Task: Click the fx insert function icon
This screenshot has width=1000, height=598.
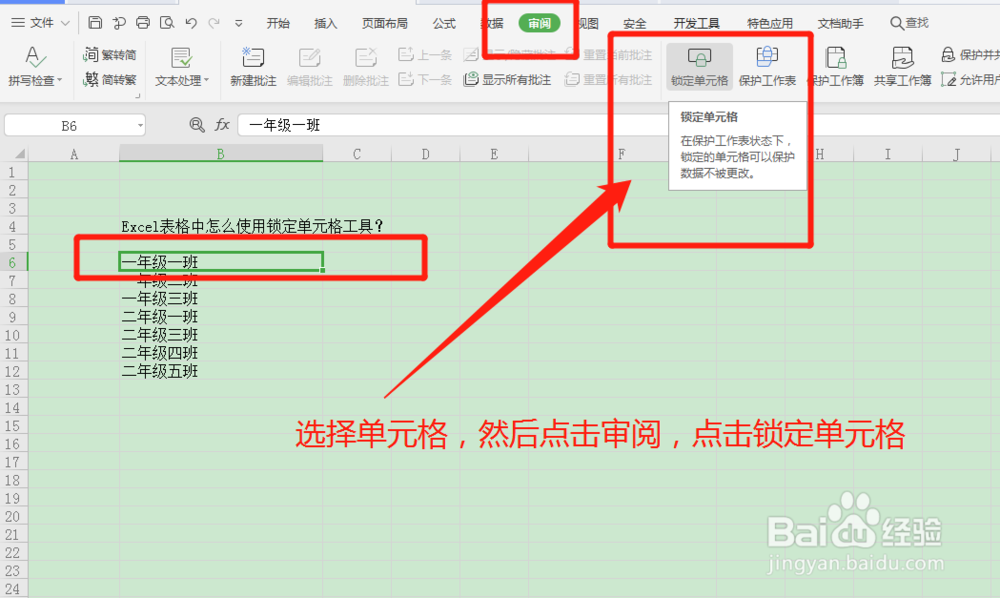Action: [221, 125]
